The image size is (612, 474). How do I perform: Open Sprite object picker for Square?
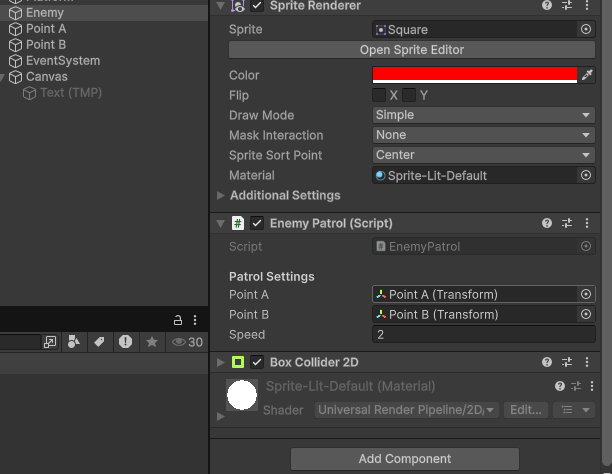tap(586, 29)
